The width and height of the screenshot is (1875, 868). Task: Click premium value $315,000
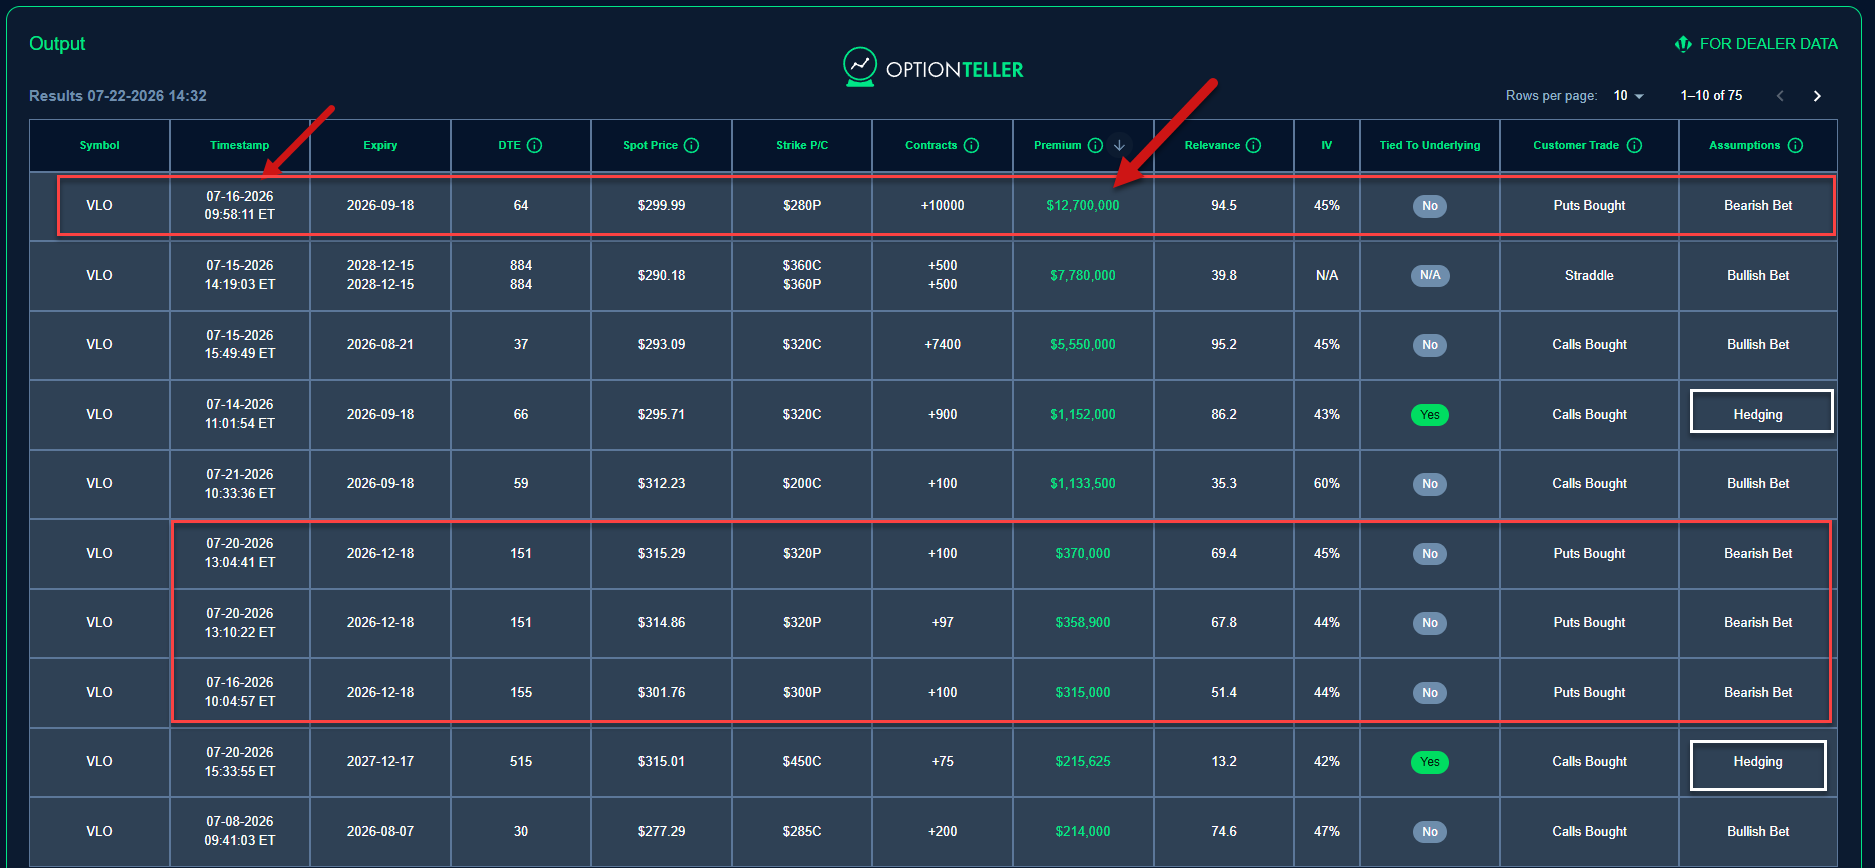1083,692
